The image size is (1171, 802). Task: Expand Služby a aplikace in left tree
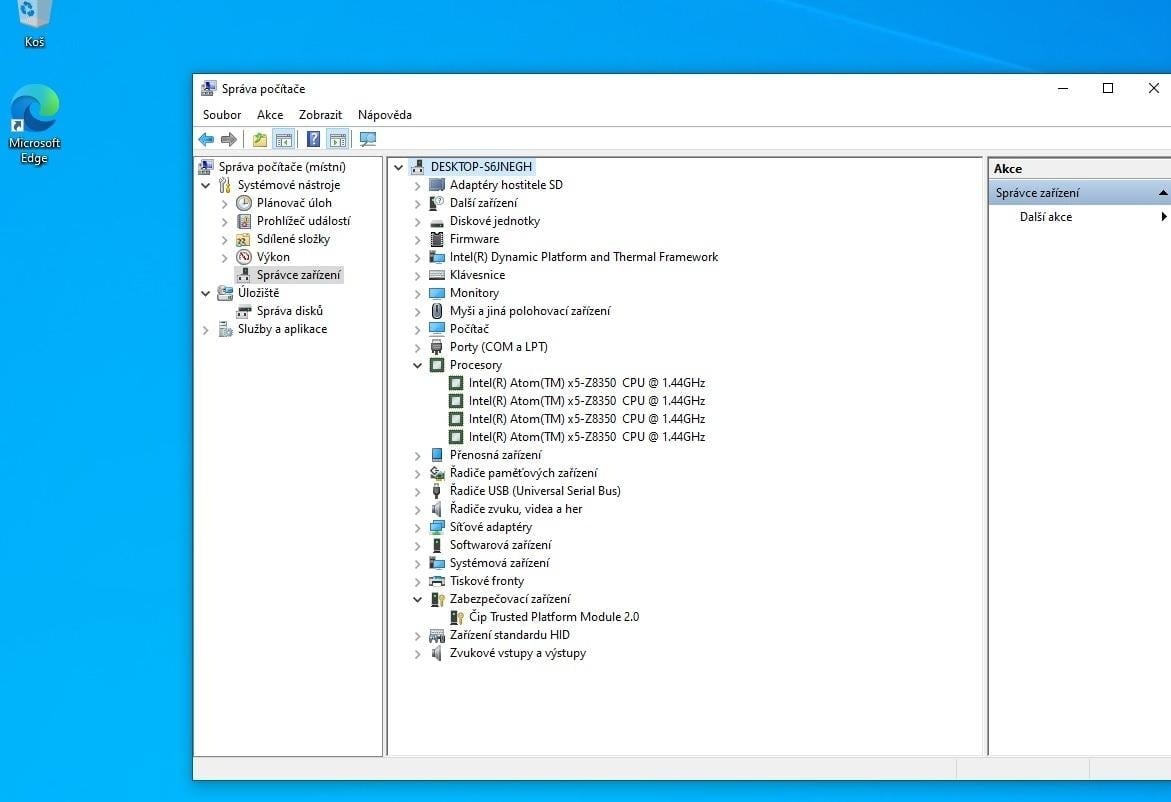(x=206, y=330)
